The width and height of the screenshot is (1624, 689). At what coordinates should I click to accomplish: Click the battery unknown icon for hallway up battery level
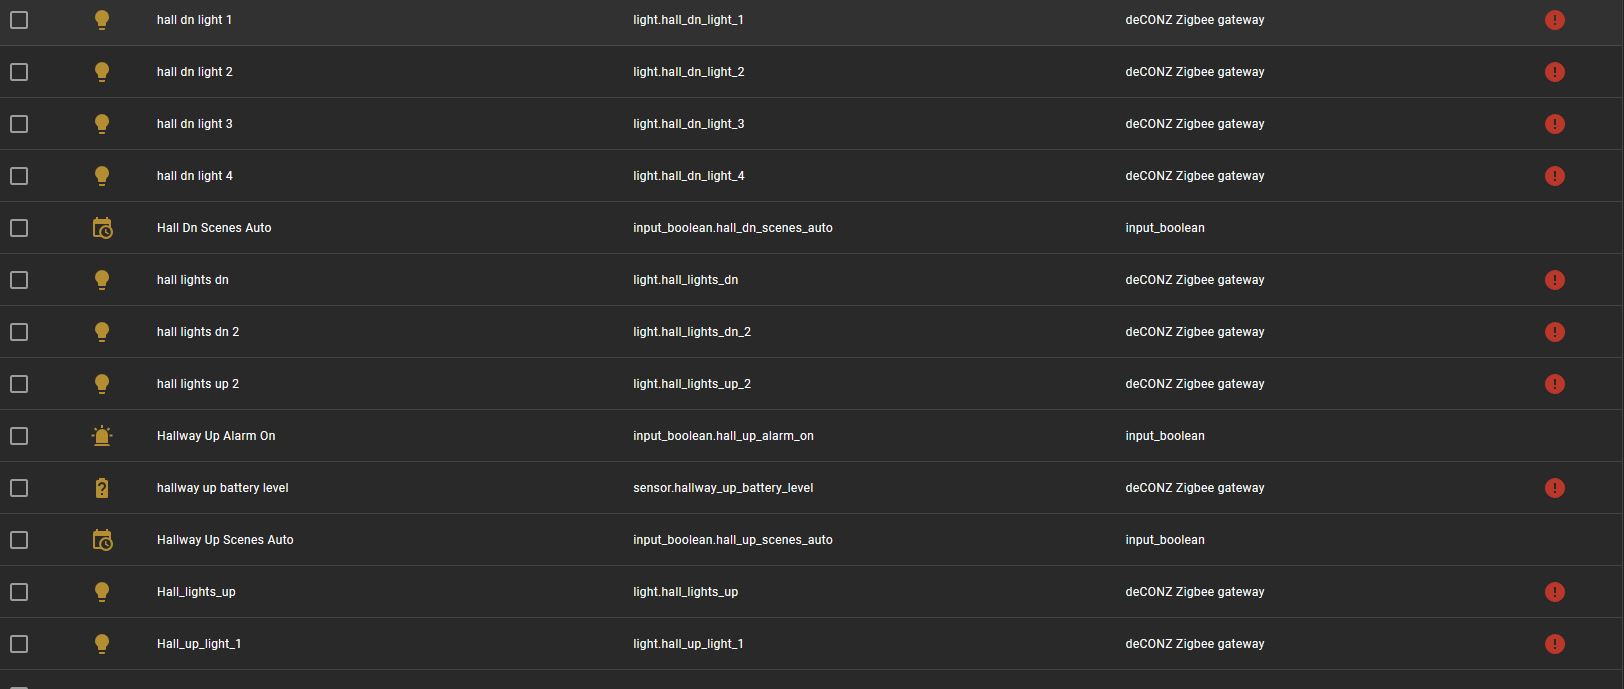point(102,488)
